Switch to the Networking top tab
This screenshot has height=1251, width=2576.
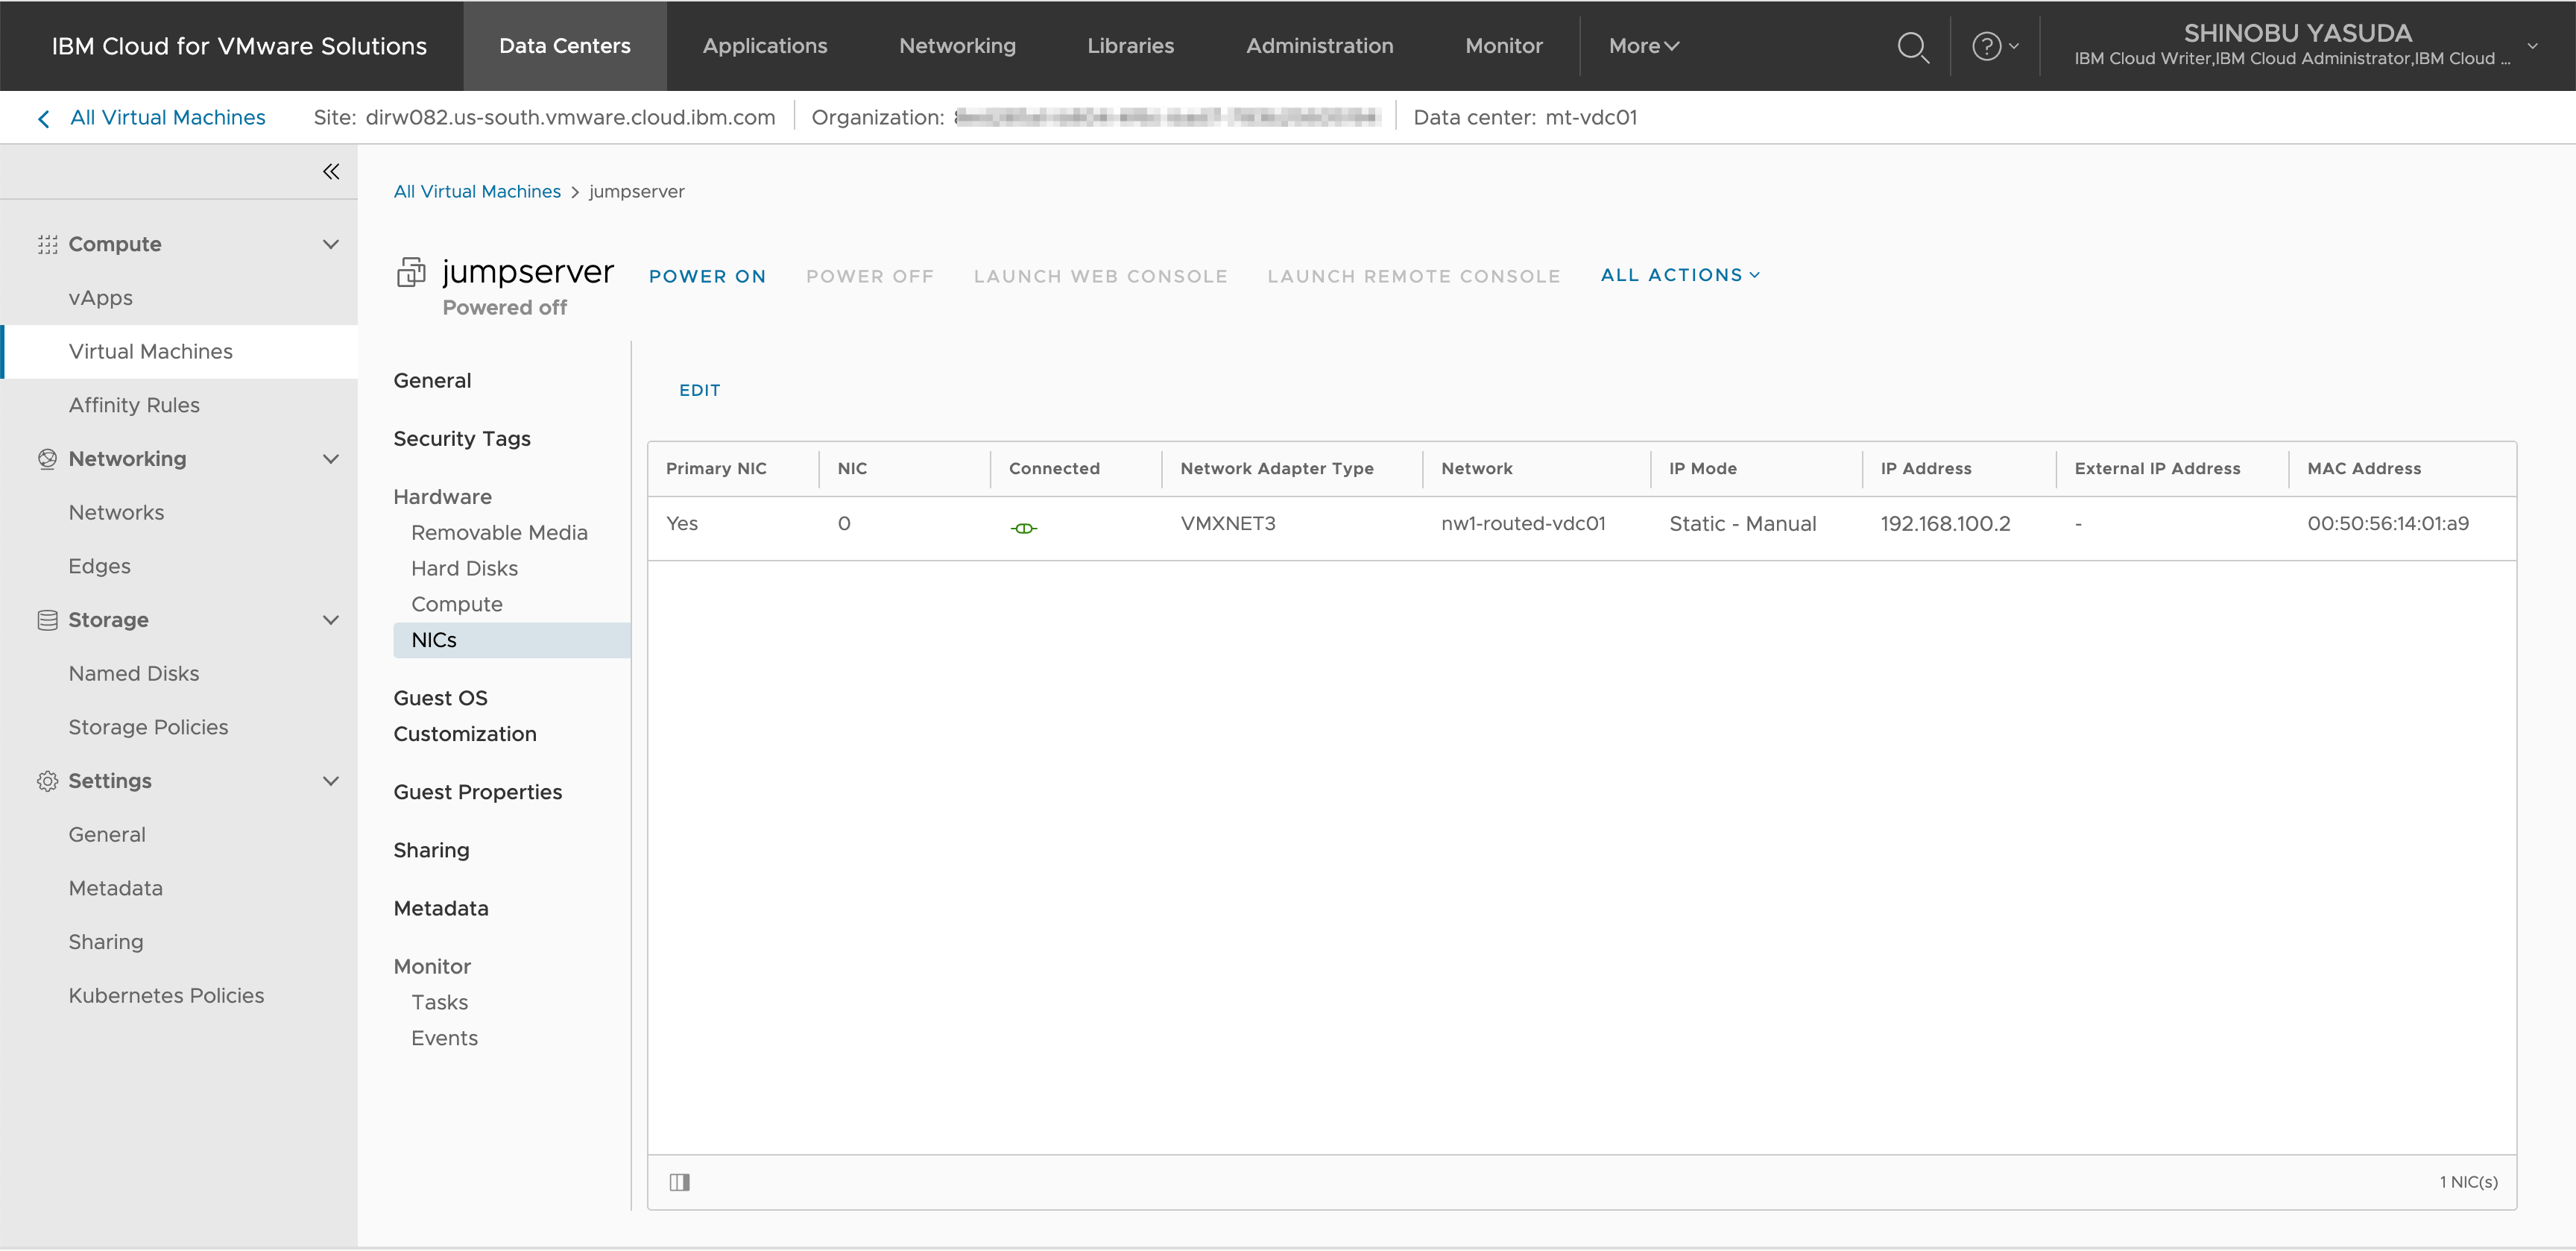coord(957,46)
